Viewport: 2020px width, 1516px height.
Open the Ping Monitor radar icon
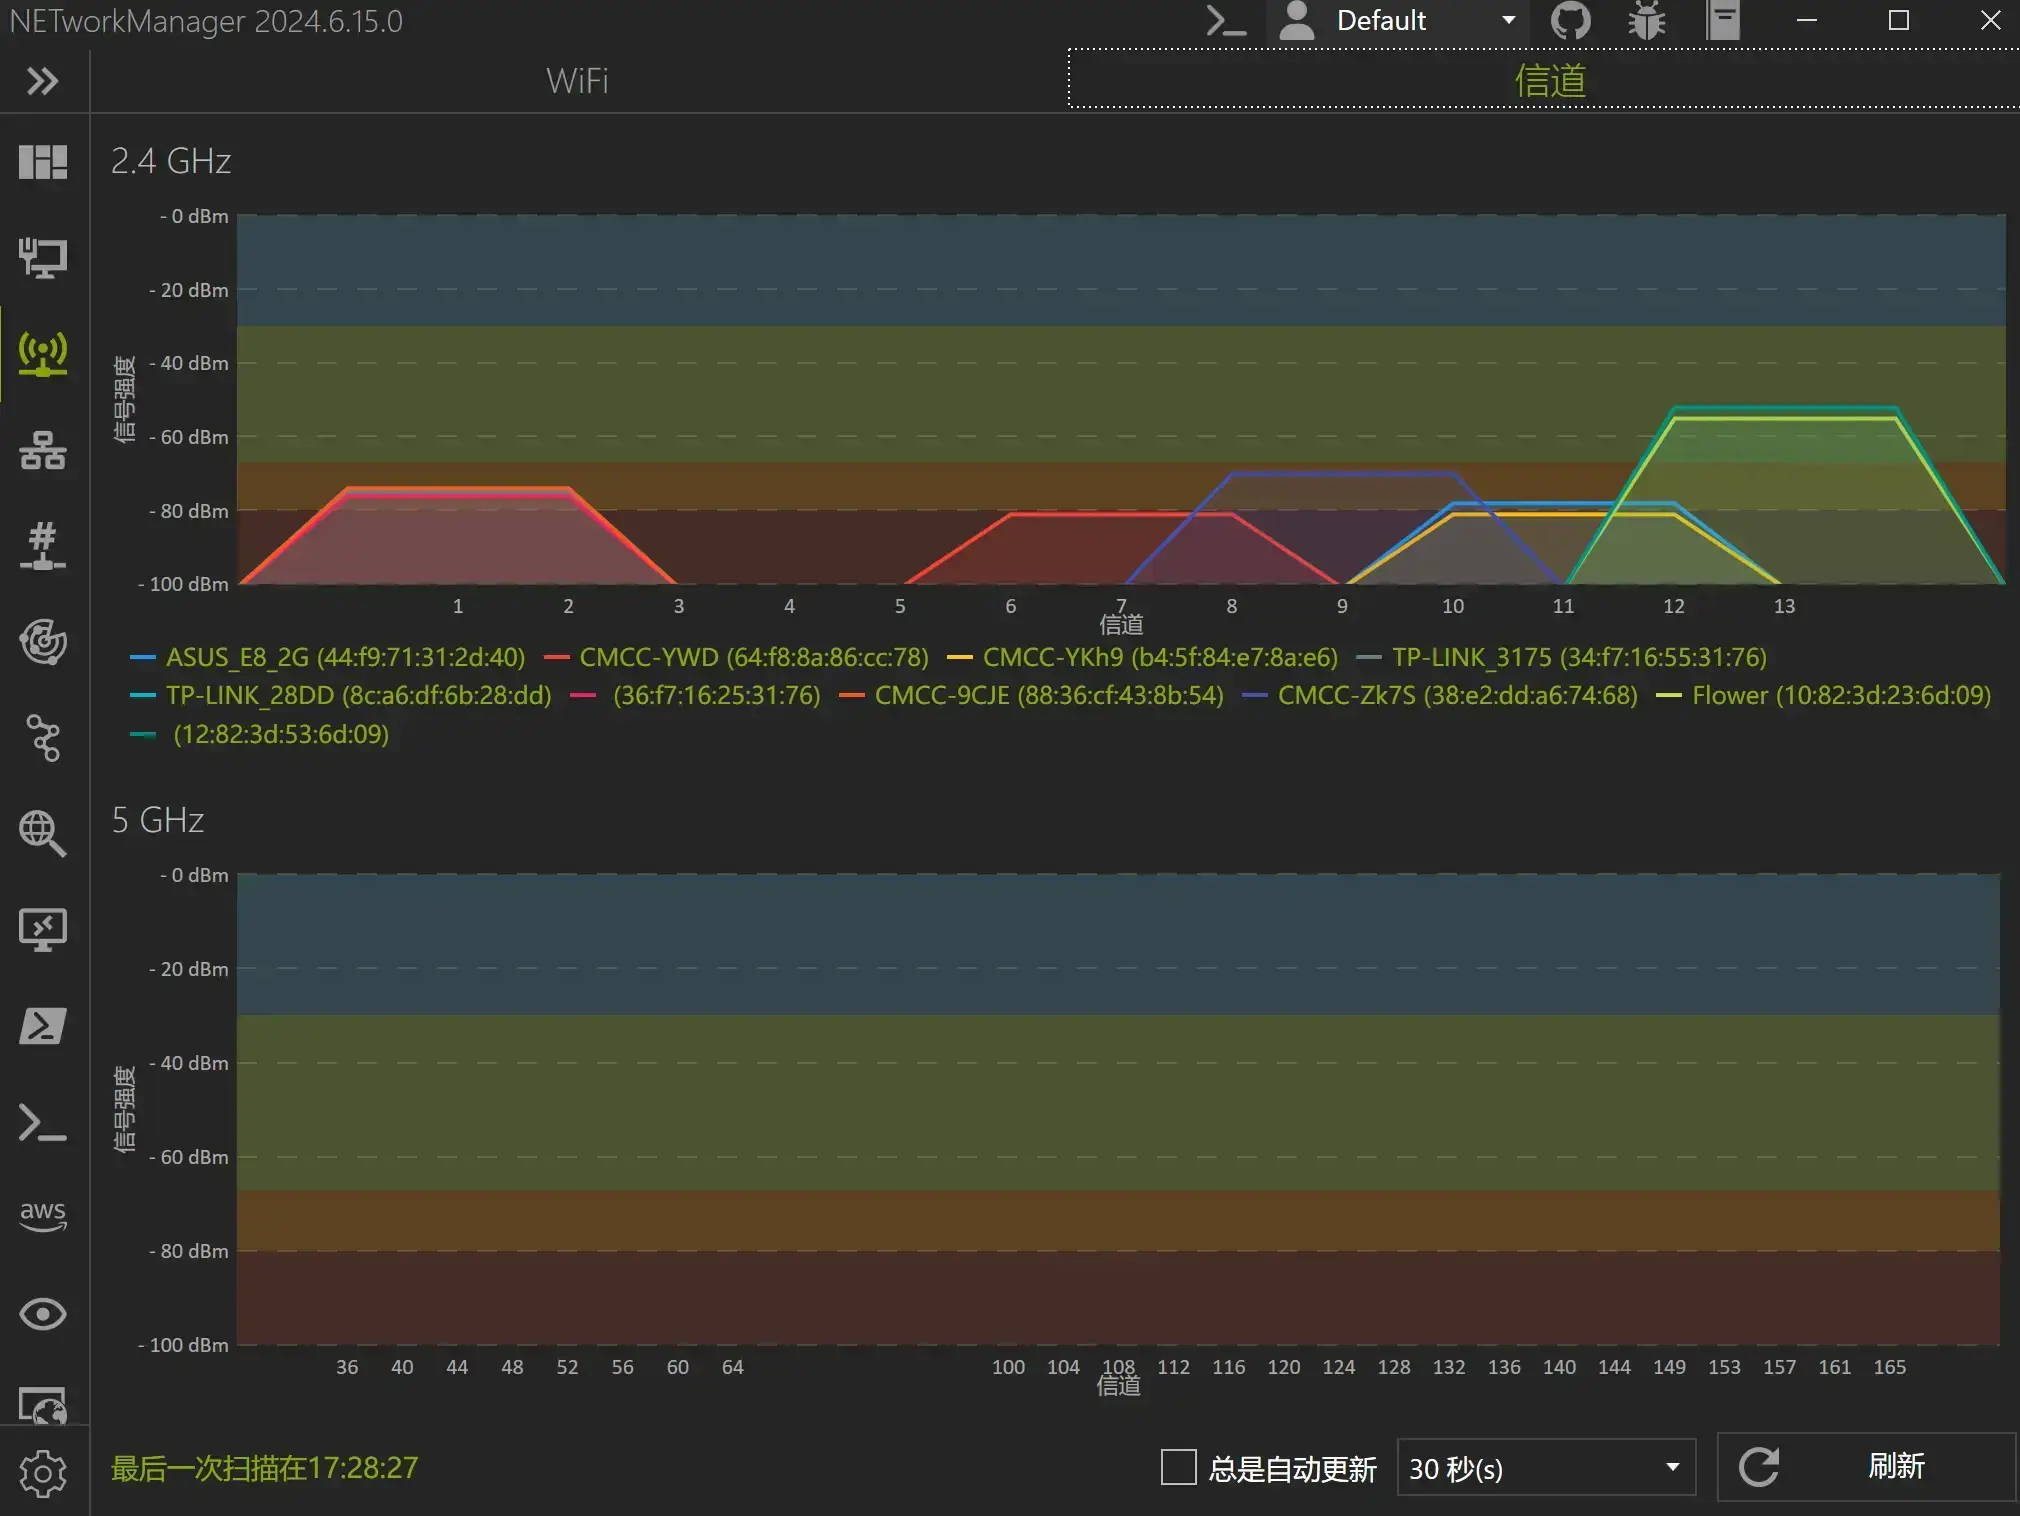coord(42,643)
